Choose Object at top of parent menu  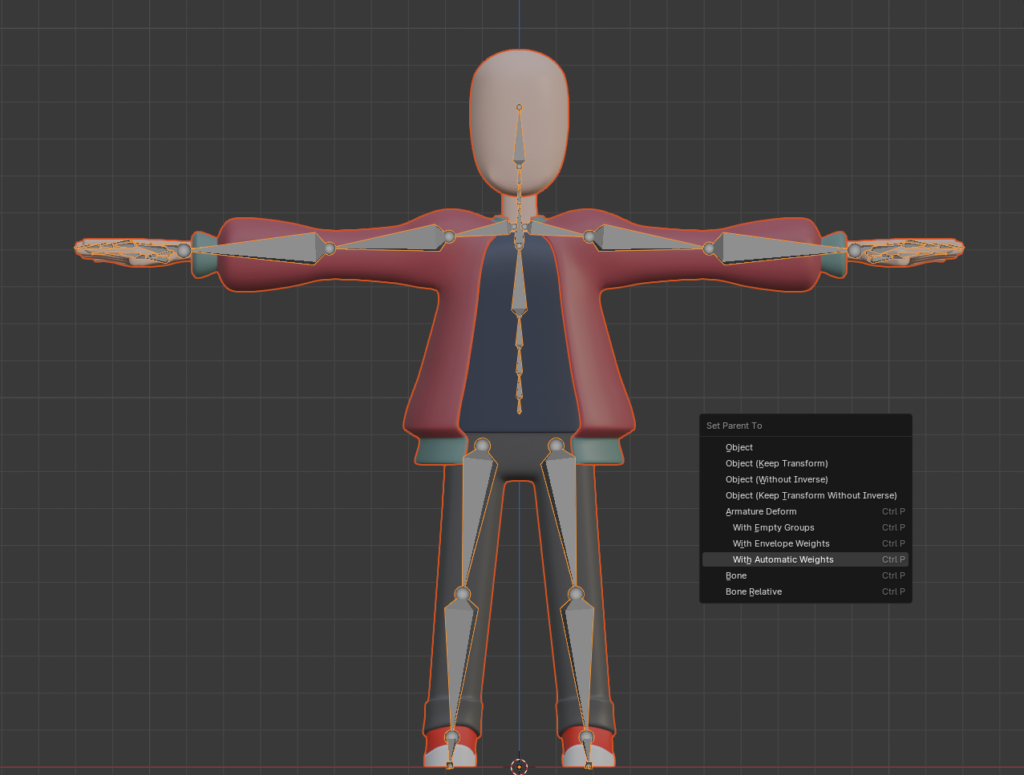739,448
